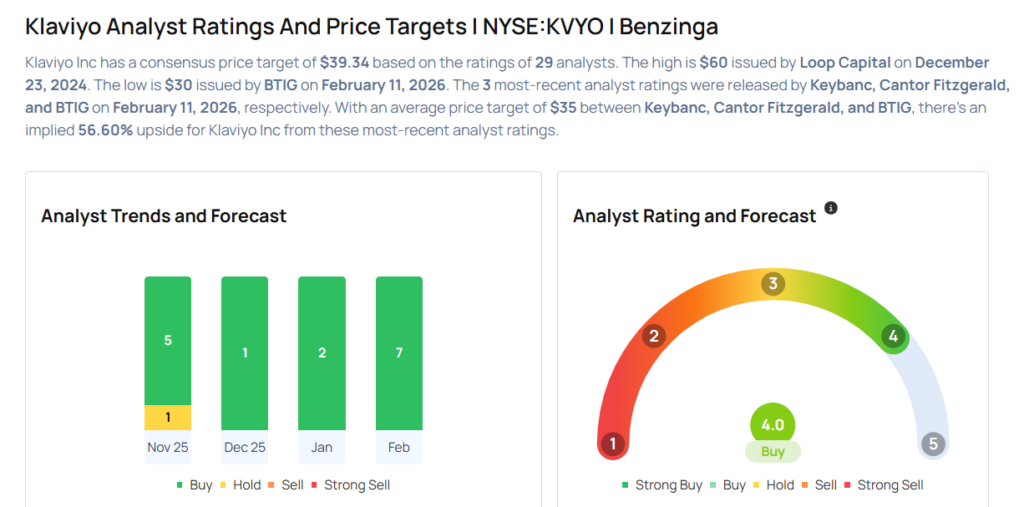Click the Analyst Trends and Forecast heading

pos(163,216)
